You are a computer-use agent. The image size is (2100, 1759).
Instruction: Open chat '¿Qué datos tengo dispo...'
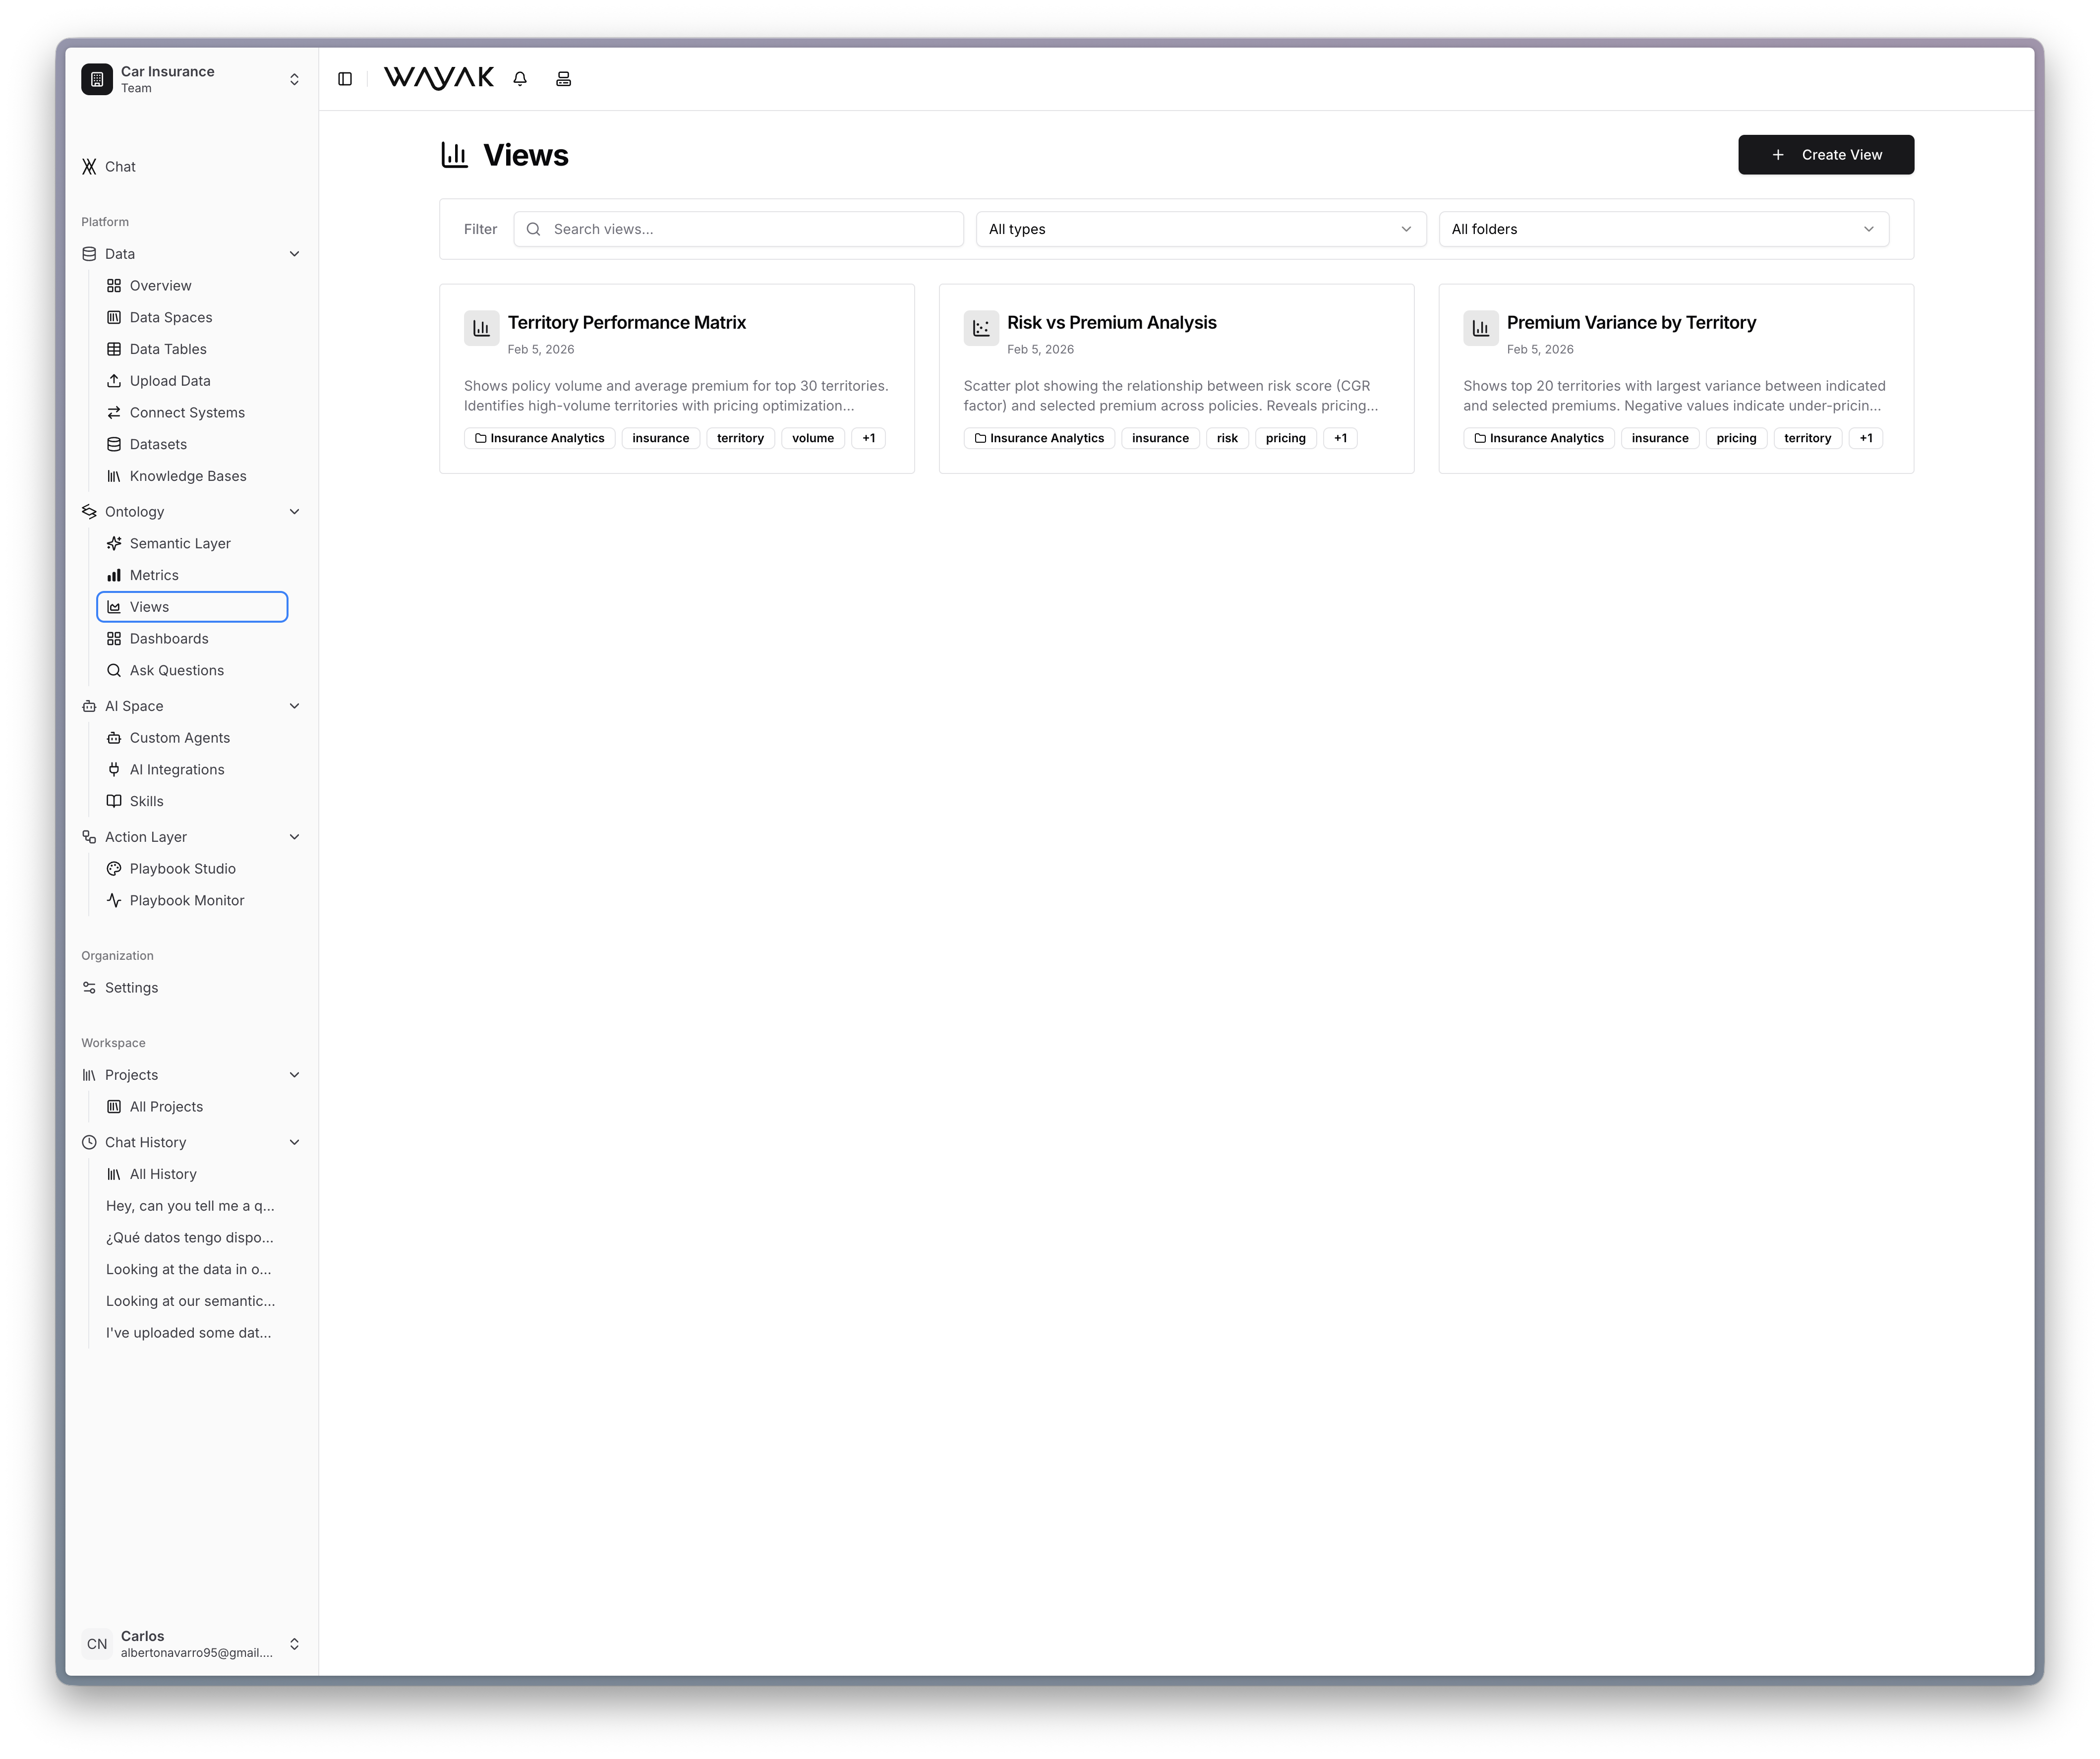tap(190, 1238)
